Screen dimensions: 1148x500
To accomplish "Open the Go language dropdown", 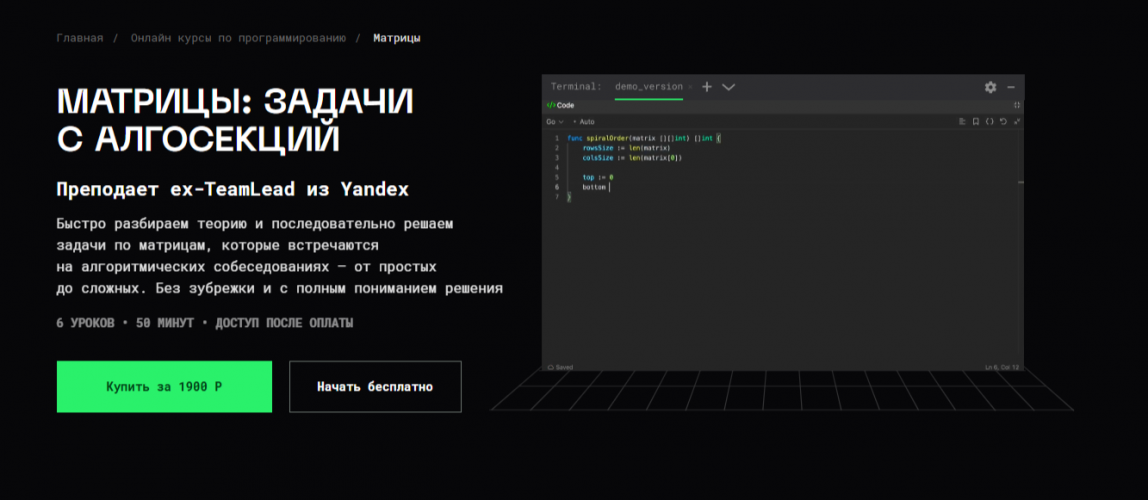I will coord(555,121).
